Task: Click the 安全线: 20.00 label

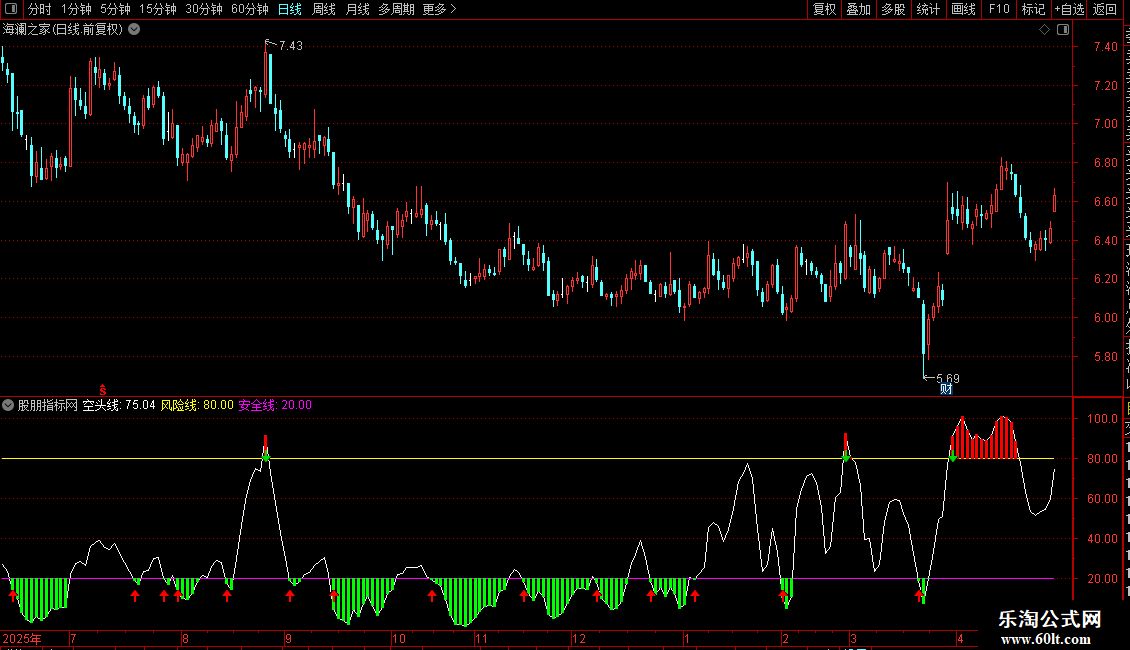Action: coord(275,405)
